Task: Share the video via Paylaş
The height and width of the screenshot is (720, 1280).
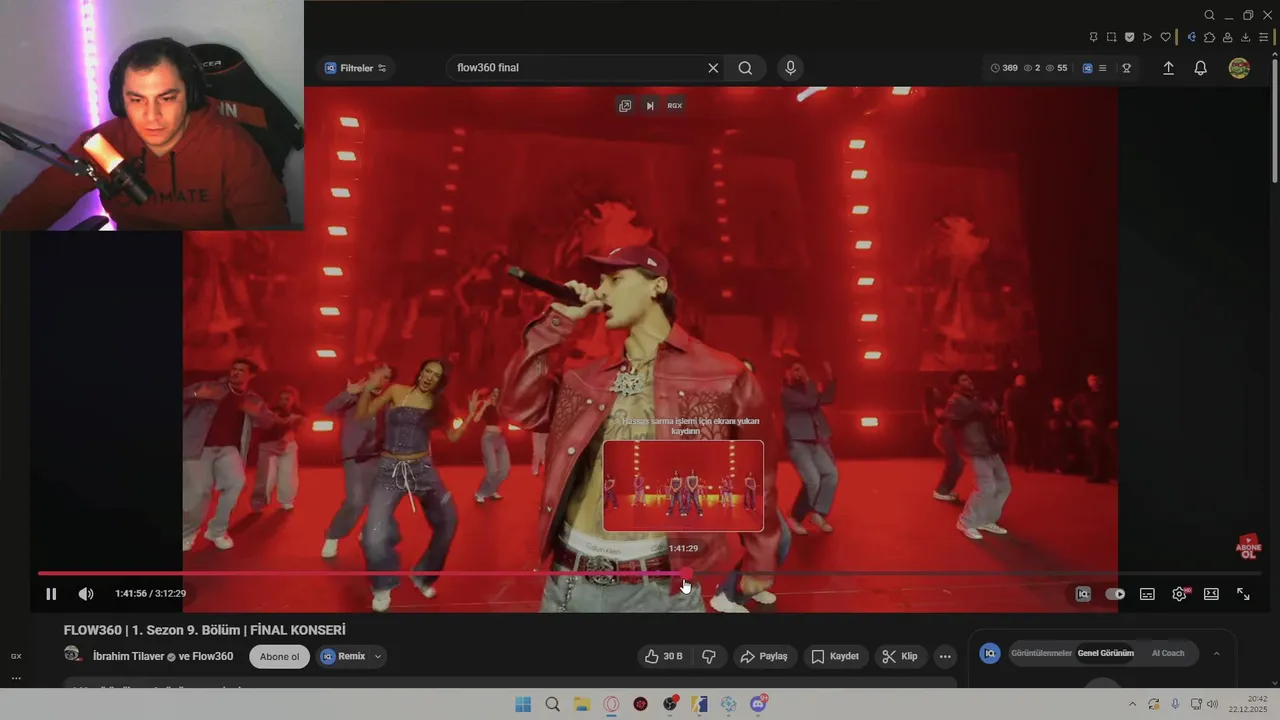Action: [x=764, y=657]
